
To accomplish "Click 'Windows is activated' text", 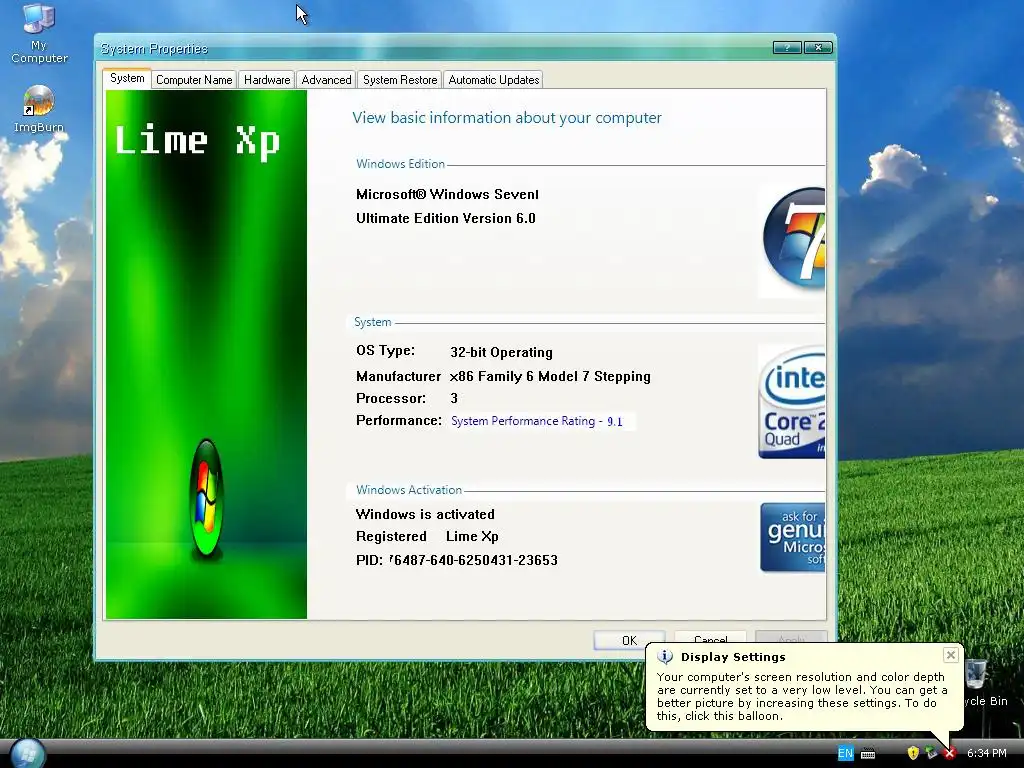I will pos(425,514).
